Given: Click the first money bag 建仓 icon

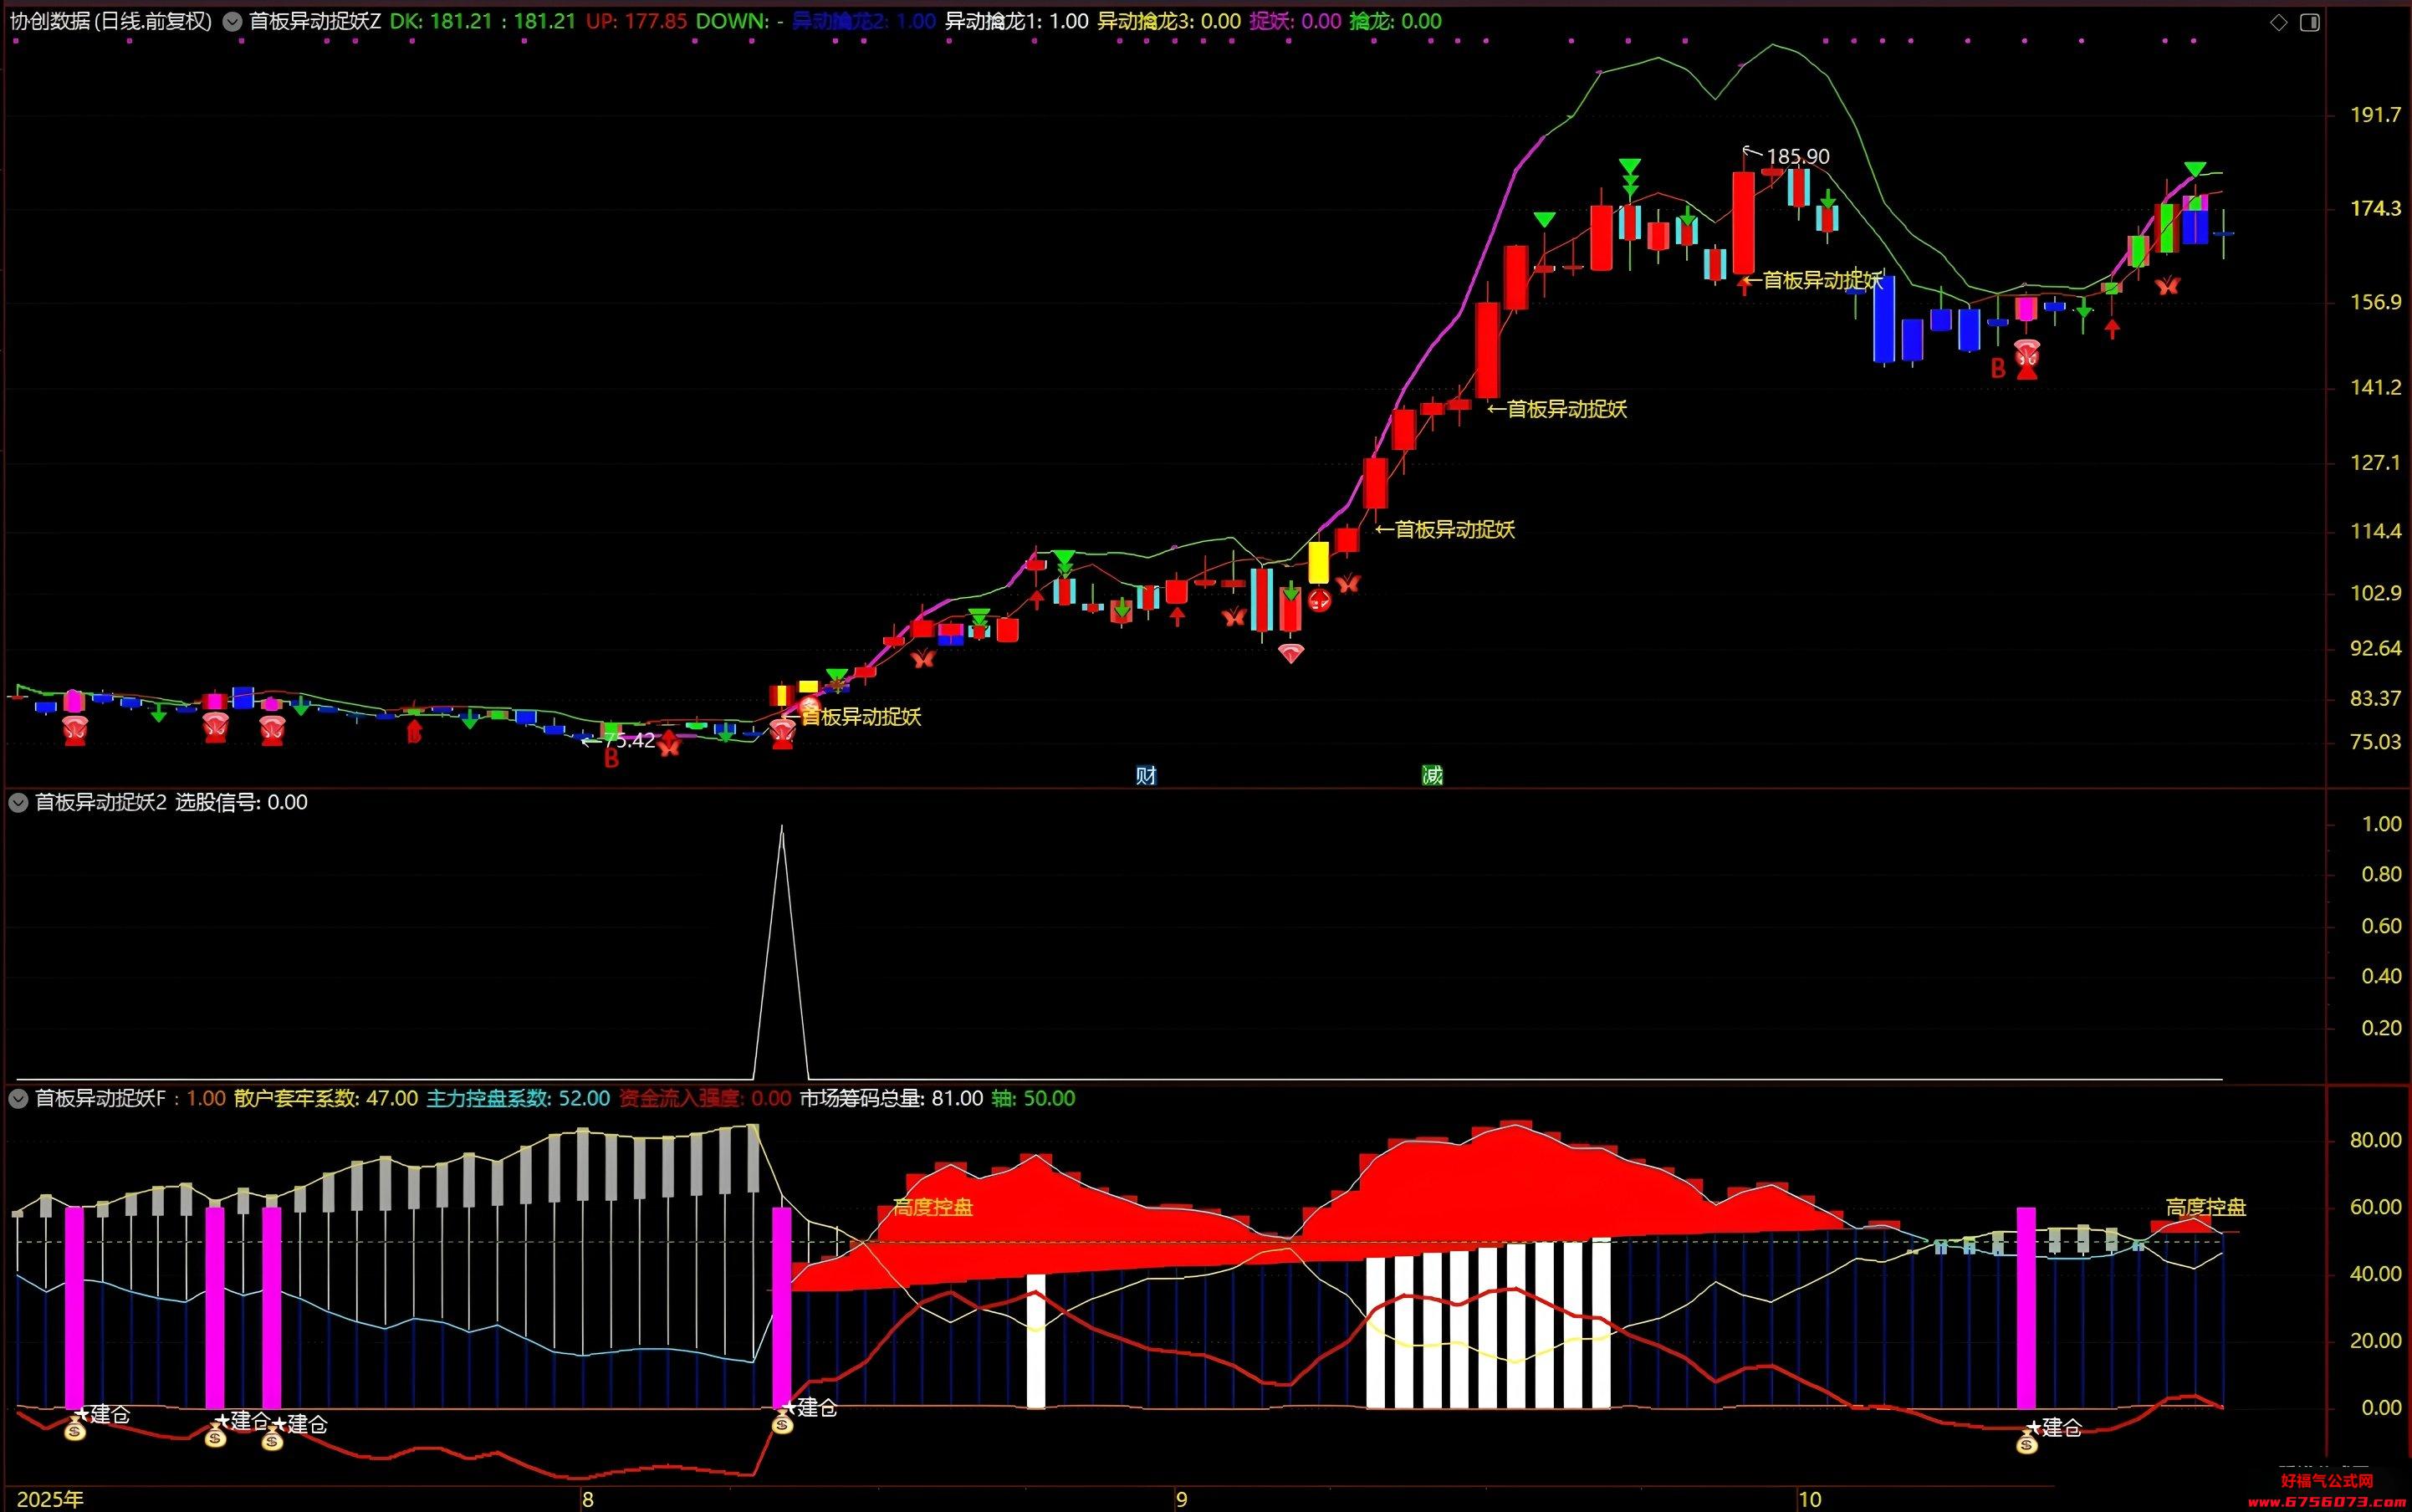Looking at the screenshot, I should [x=75, y=1430].
